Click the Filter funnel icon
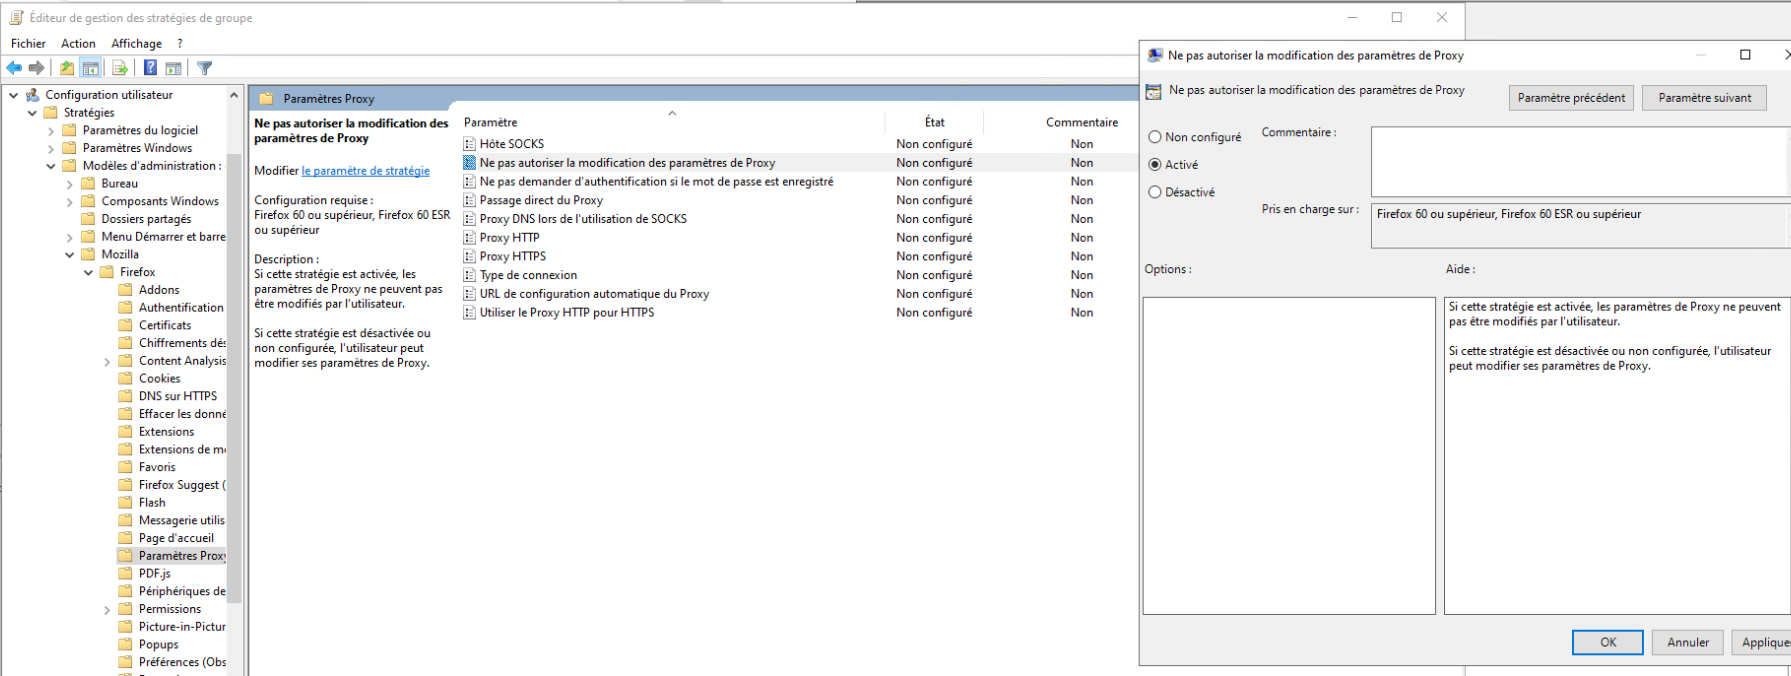The width and height of the screenshot is (1791, 676). (x=205, y=68)
